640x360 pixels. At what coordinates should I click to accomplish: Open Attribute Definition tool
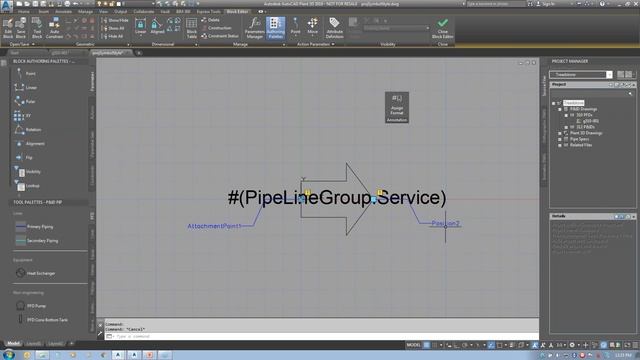click(x=334, y=28)
